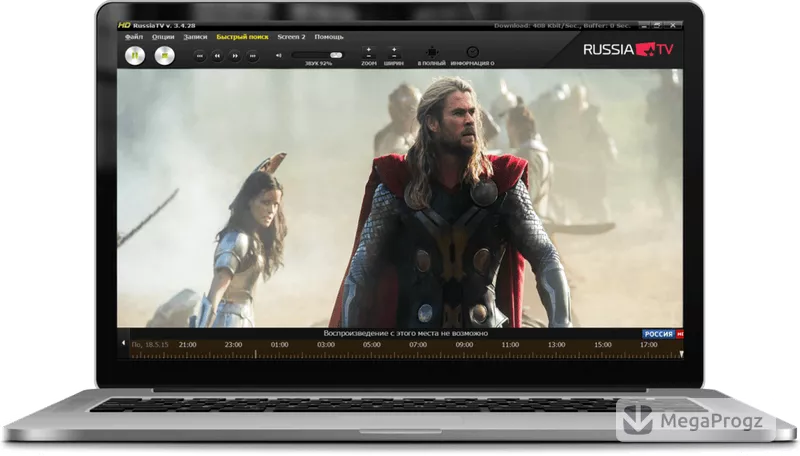800x456 pixels.
Task: Click the 23:00 mark on the timeline
Action: point(233,345)
